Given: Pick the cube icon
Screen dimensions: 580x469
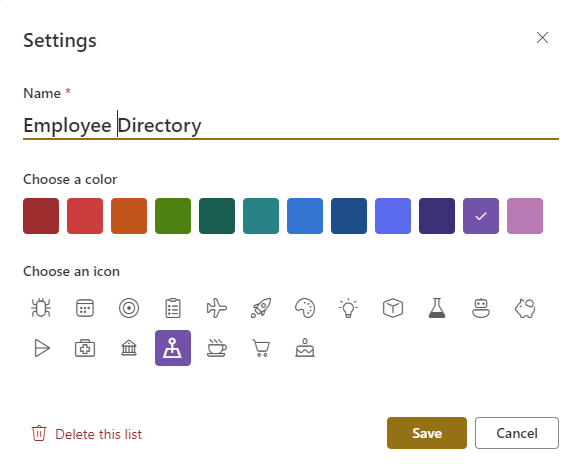Looking at the screenshot, I should (393, 308).
